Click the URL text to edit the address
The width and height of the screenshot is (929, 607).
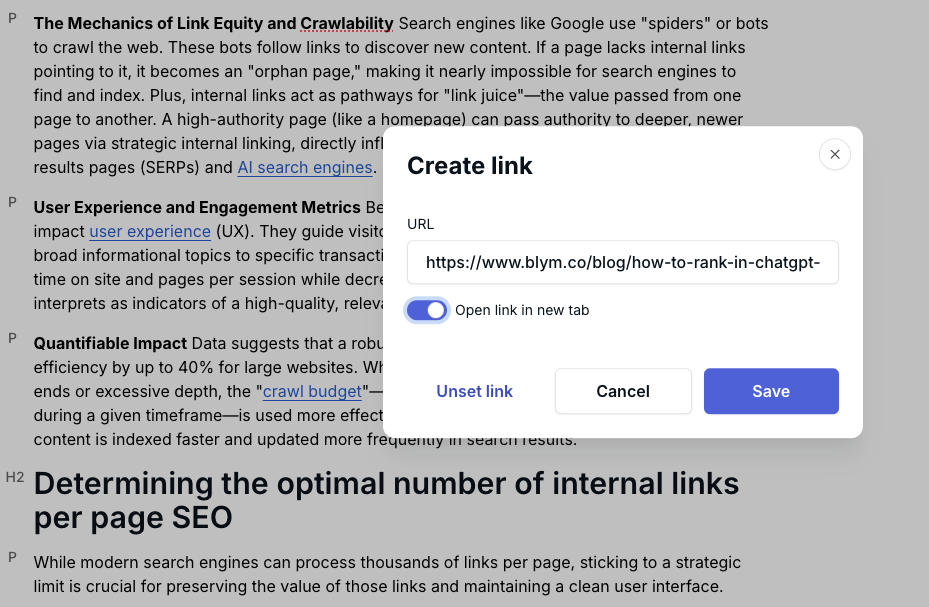[x=622, y=262]
